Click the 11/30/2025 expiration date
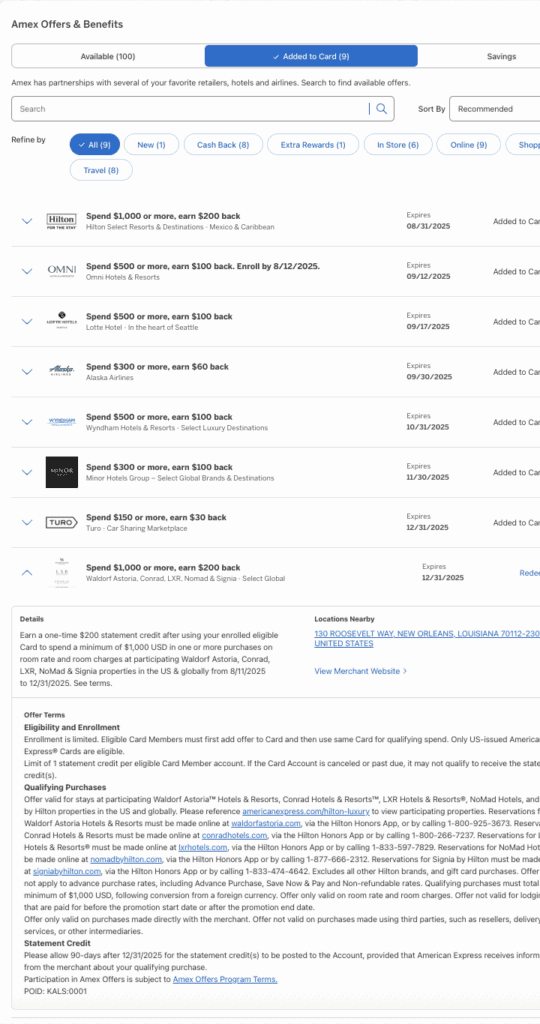The height and width of the screenshot is (1024, 540). click(x=428, y=477)
